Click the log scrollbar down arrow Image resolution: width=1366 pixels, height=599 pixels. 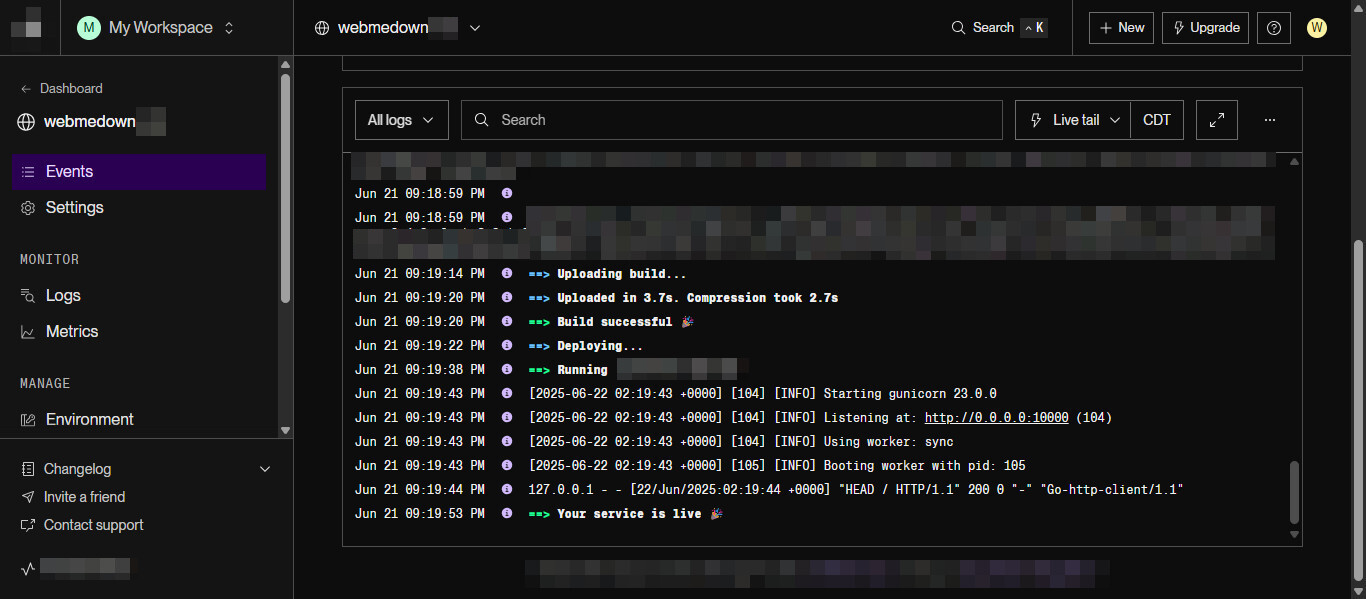point(1295,535)
